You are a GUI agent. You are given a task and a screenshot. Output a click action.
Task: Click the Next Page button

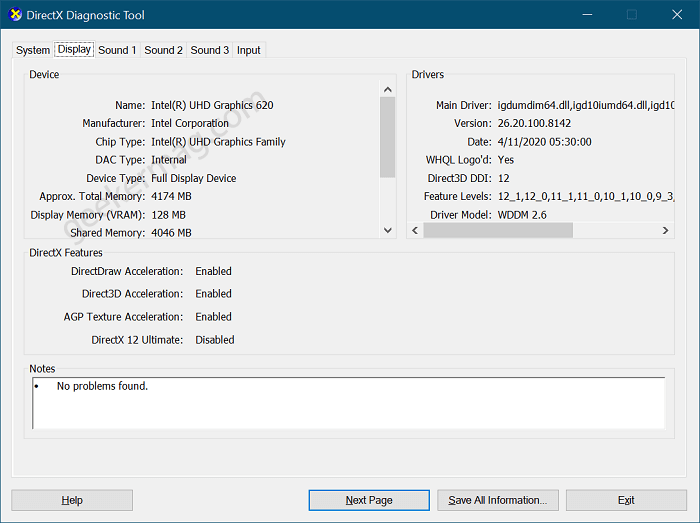click(369, 500)
